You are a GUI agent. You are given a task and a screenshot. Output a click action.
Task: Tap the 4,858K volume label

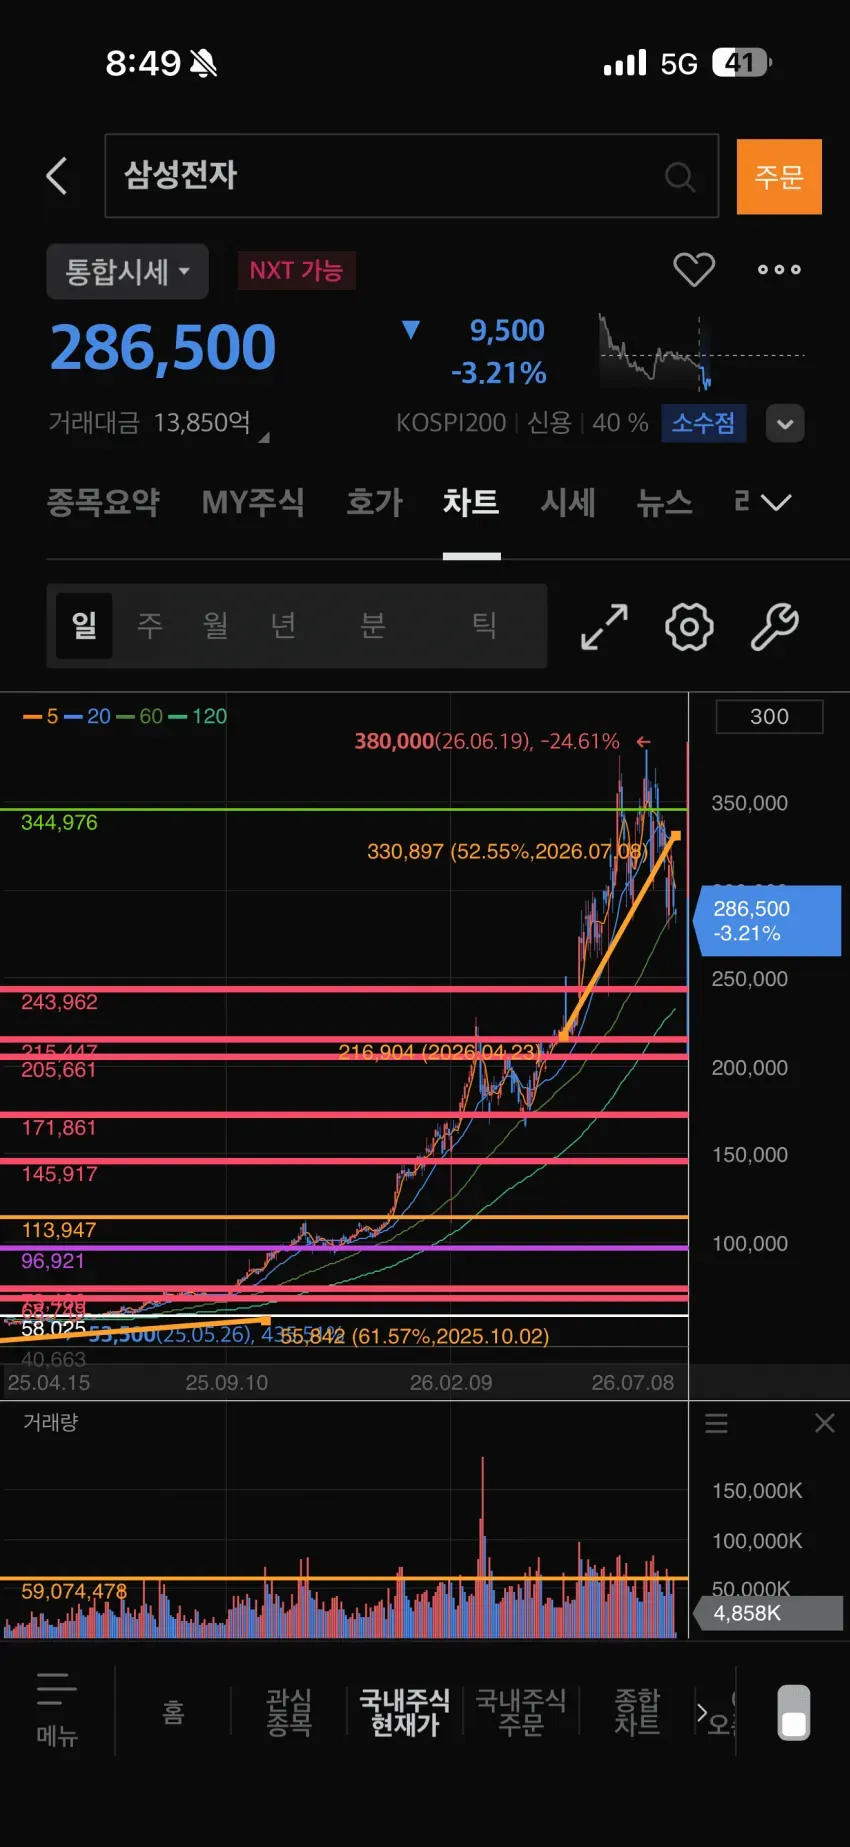[x=767, y=1613]
